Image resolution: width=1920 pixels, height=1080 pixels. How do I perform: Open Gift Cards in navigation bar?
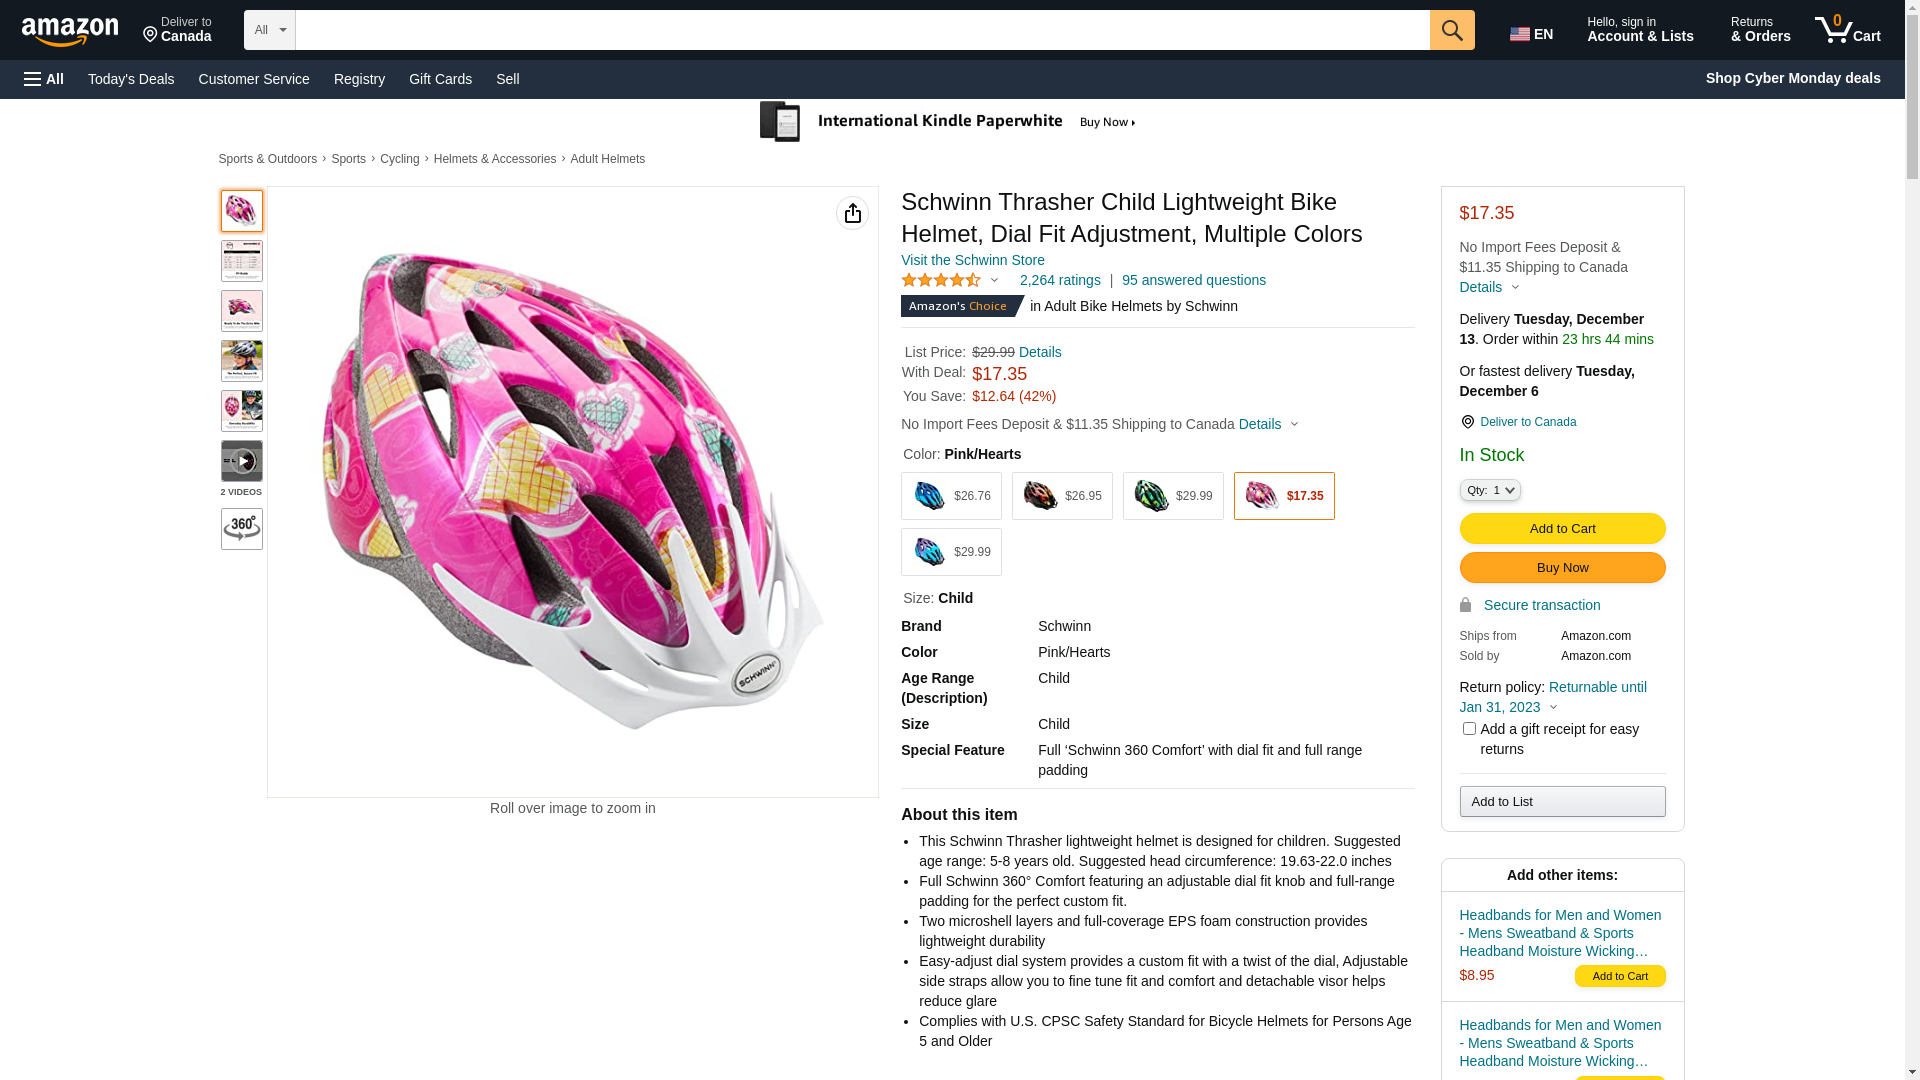[x=440, y=79]
